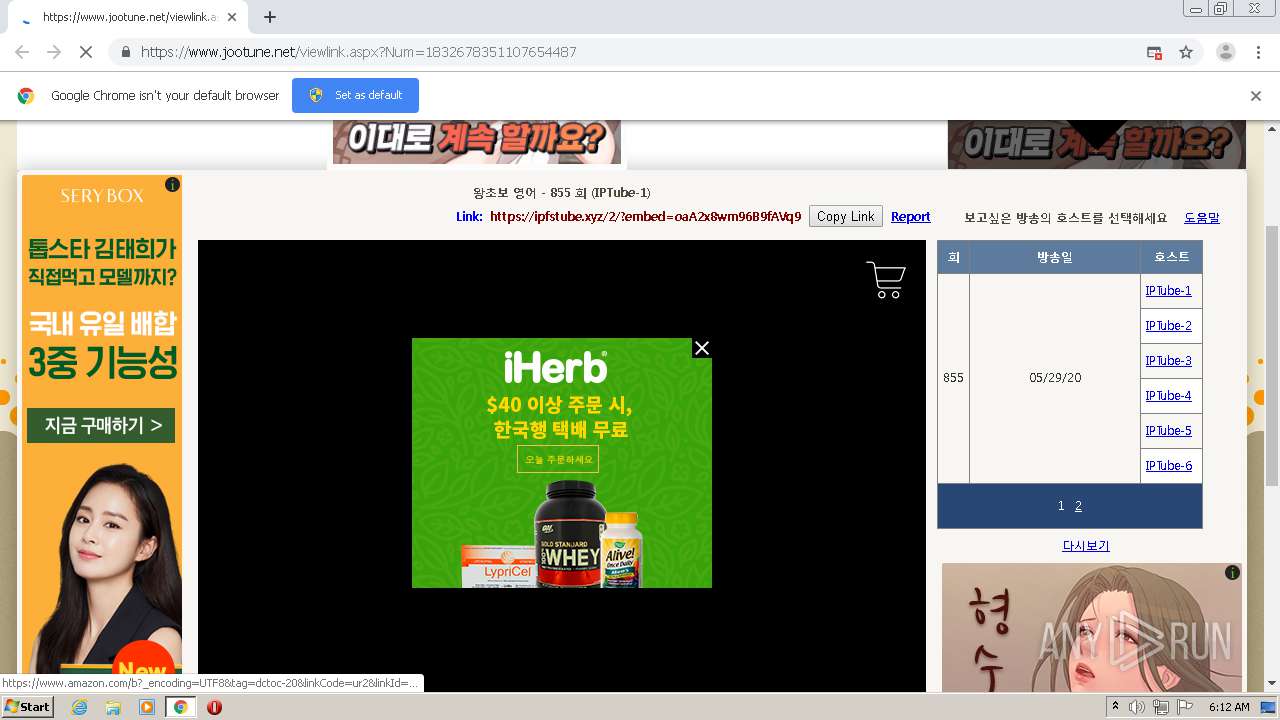
Task: Show hidden tray icons arrow
Action: (1115, 707)
